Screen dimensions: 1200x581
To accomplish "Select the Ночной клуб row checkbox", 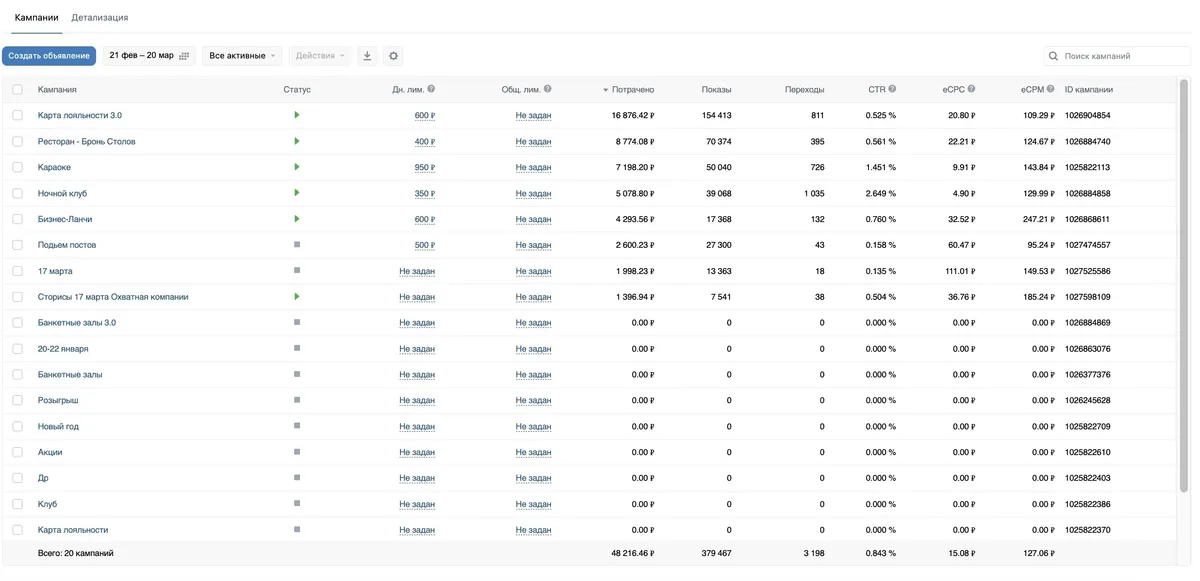I will point(17,193).
